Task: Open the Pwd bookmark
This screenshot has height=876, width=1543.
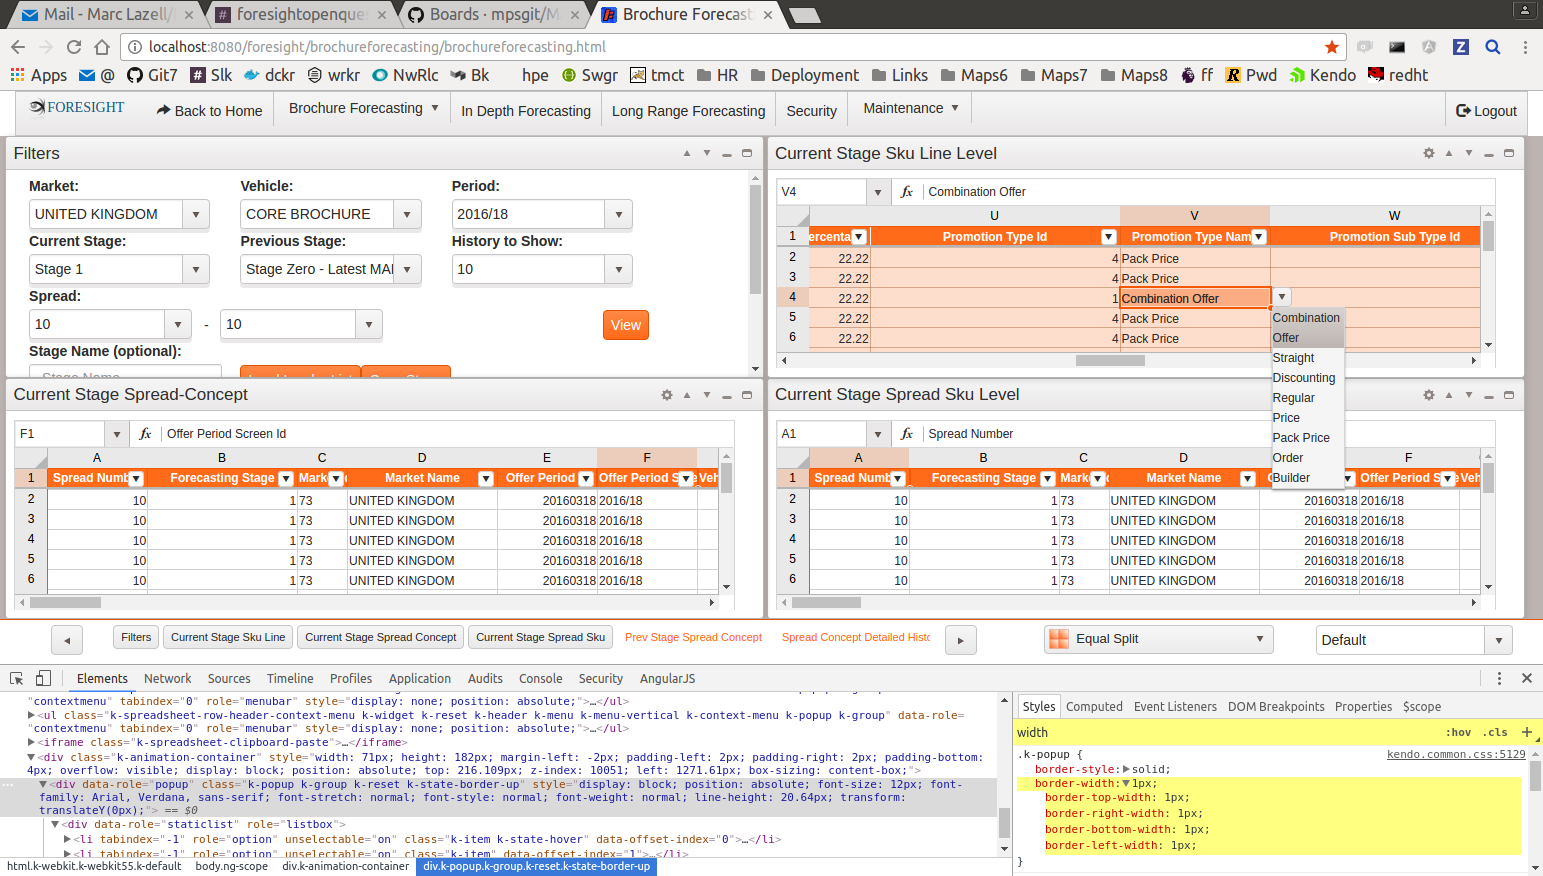Action: click(1251, 75)
